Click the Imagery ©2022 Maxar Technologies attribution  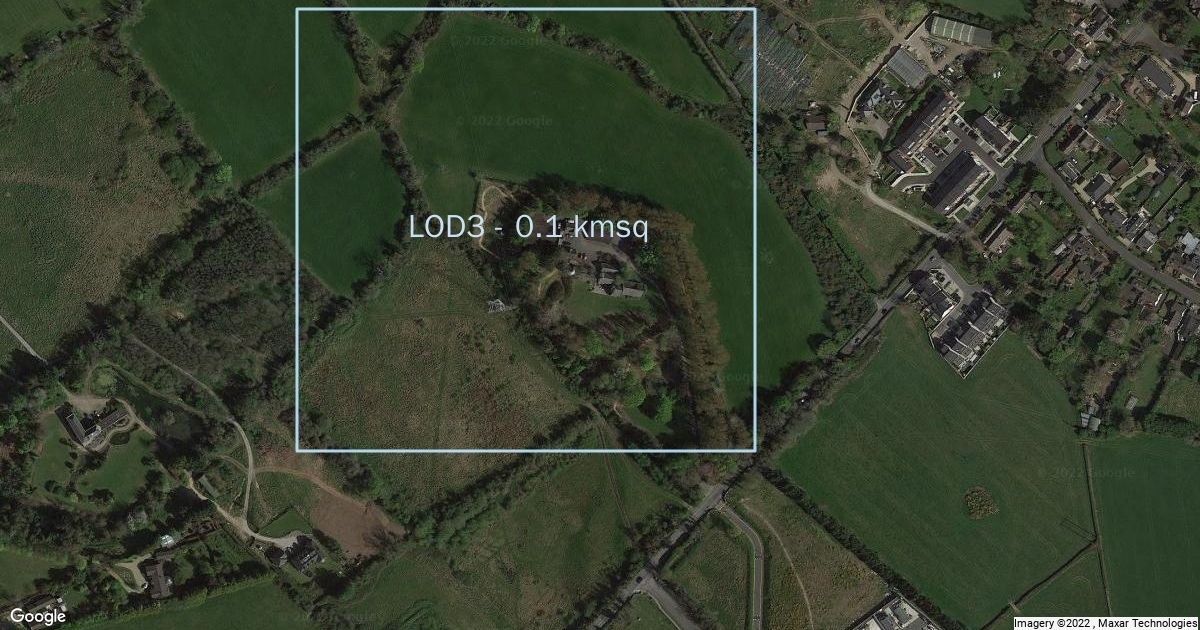pyautogui.click(x=1106, y=623)
